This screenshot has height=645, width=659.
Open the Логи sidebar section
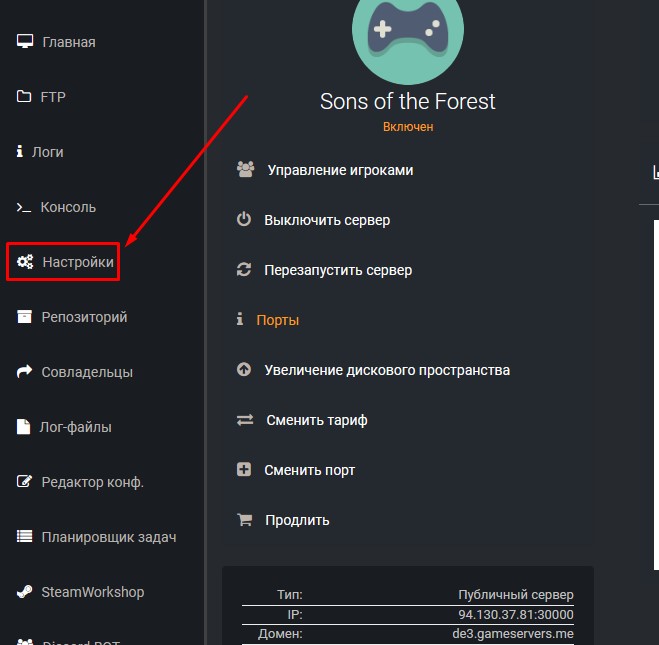point(47,152)
